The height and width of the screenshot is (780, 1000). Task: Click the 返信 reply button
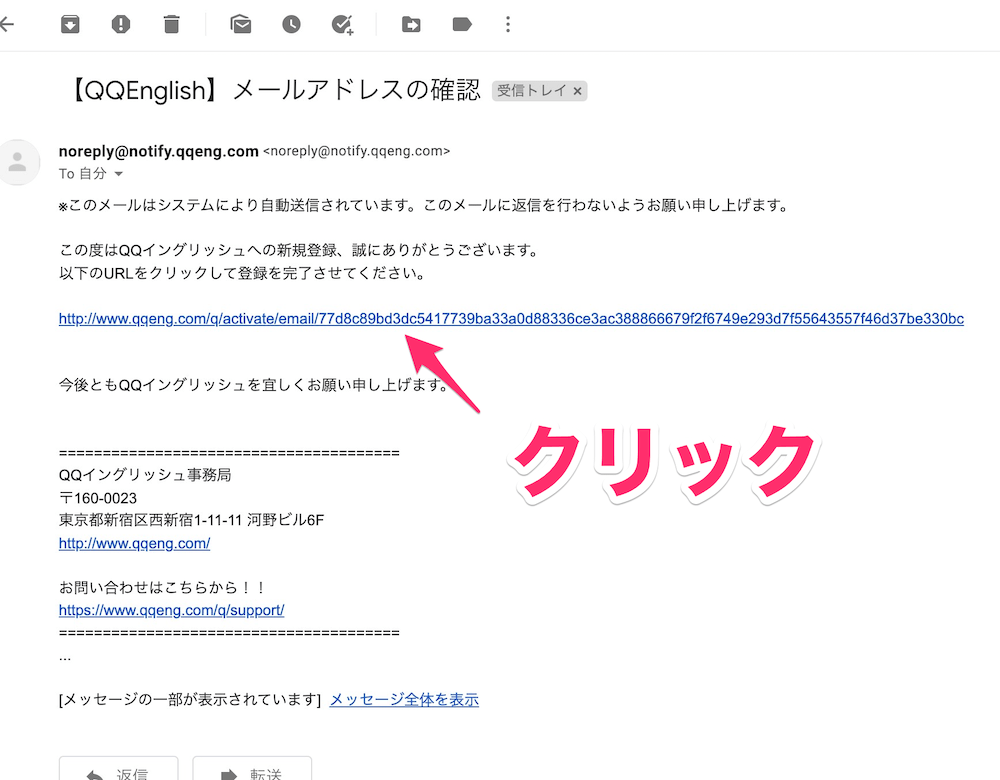[x=119, y=769]
